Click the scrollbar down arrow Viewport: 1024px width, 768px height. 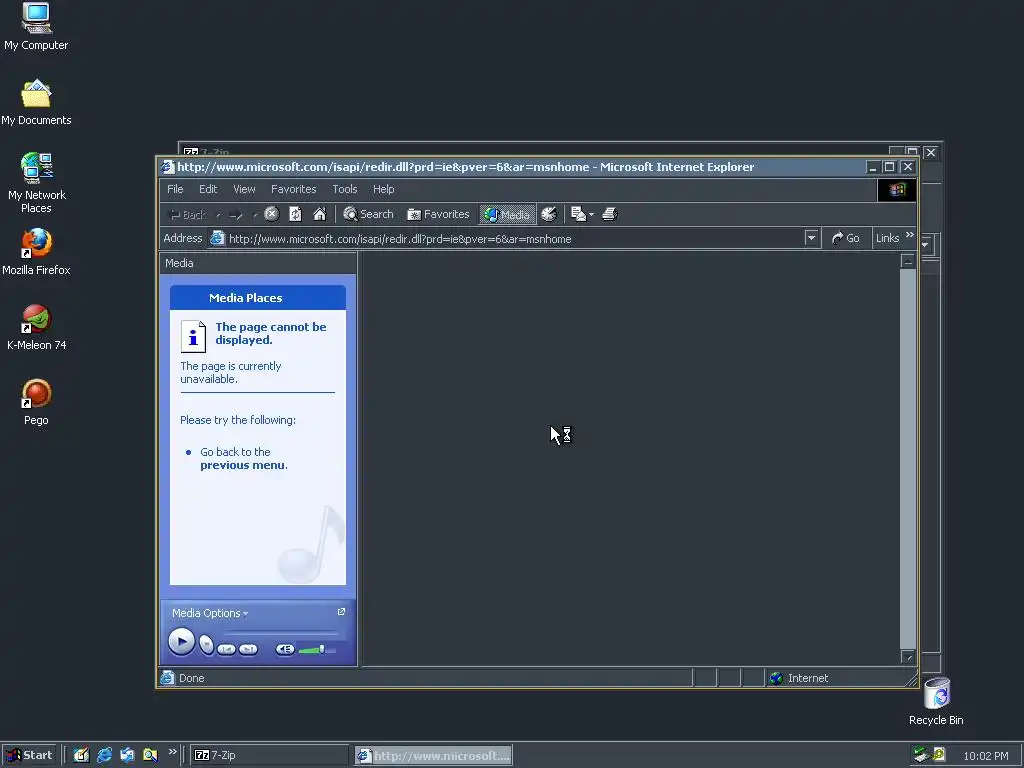[908, 657]
